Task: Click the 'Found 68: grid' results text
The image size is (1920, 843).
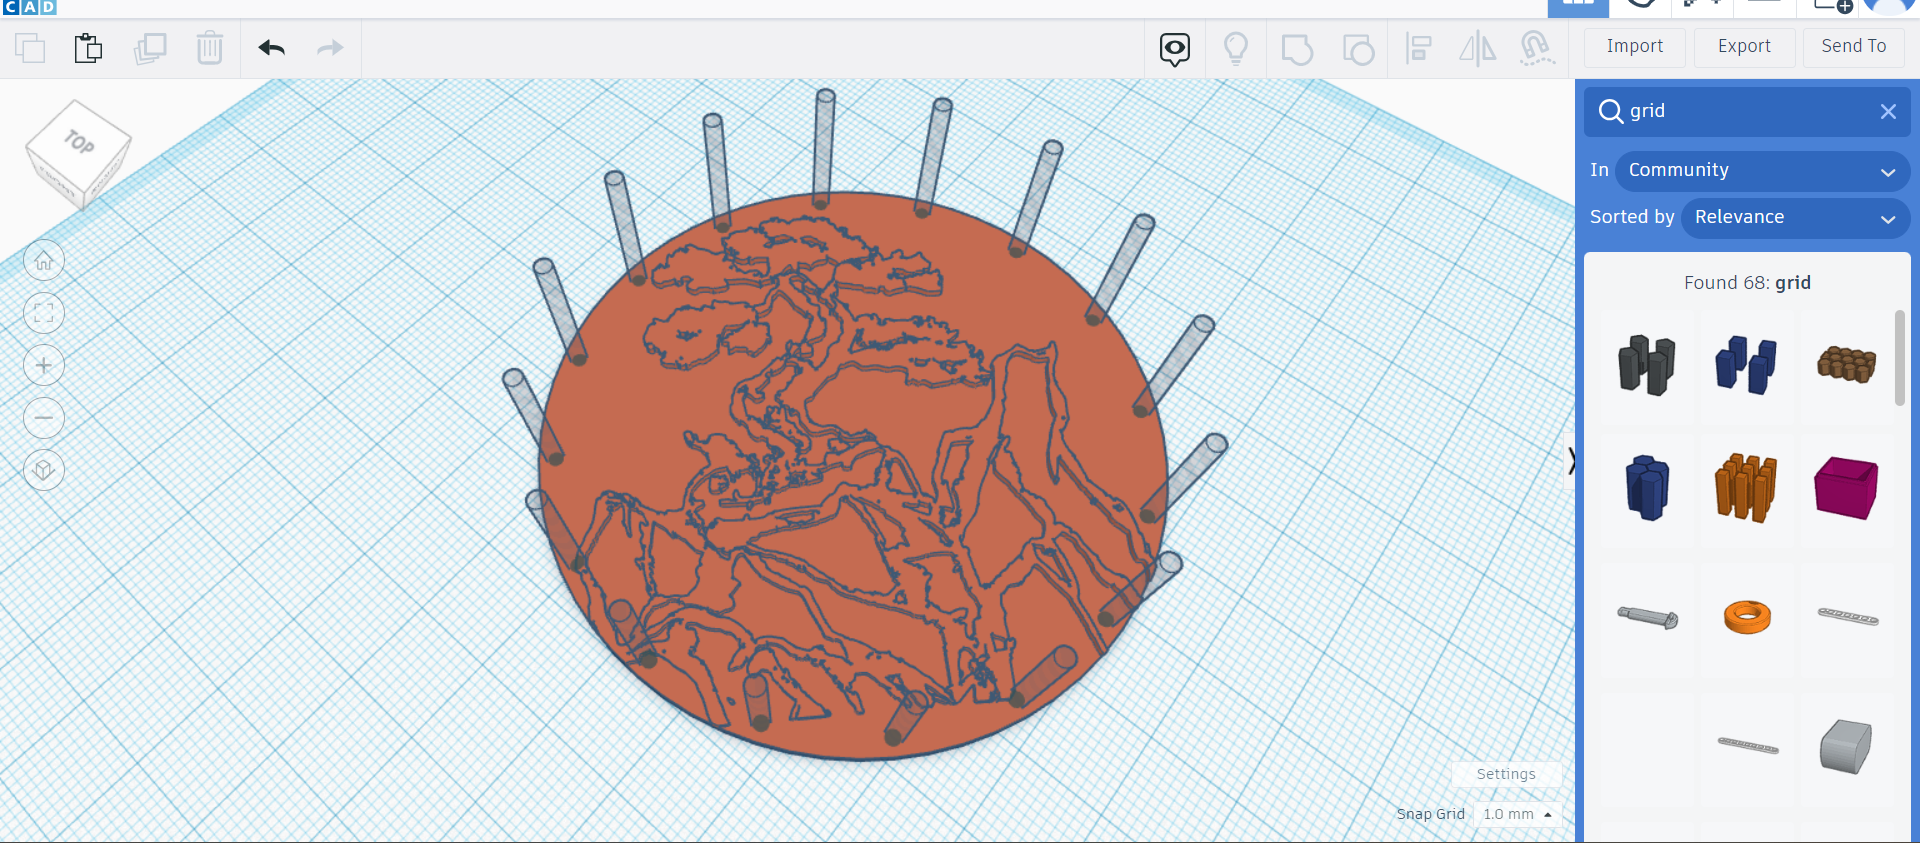Action: pyautogui.click(x=1747, y=283)
